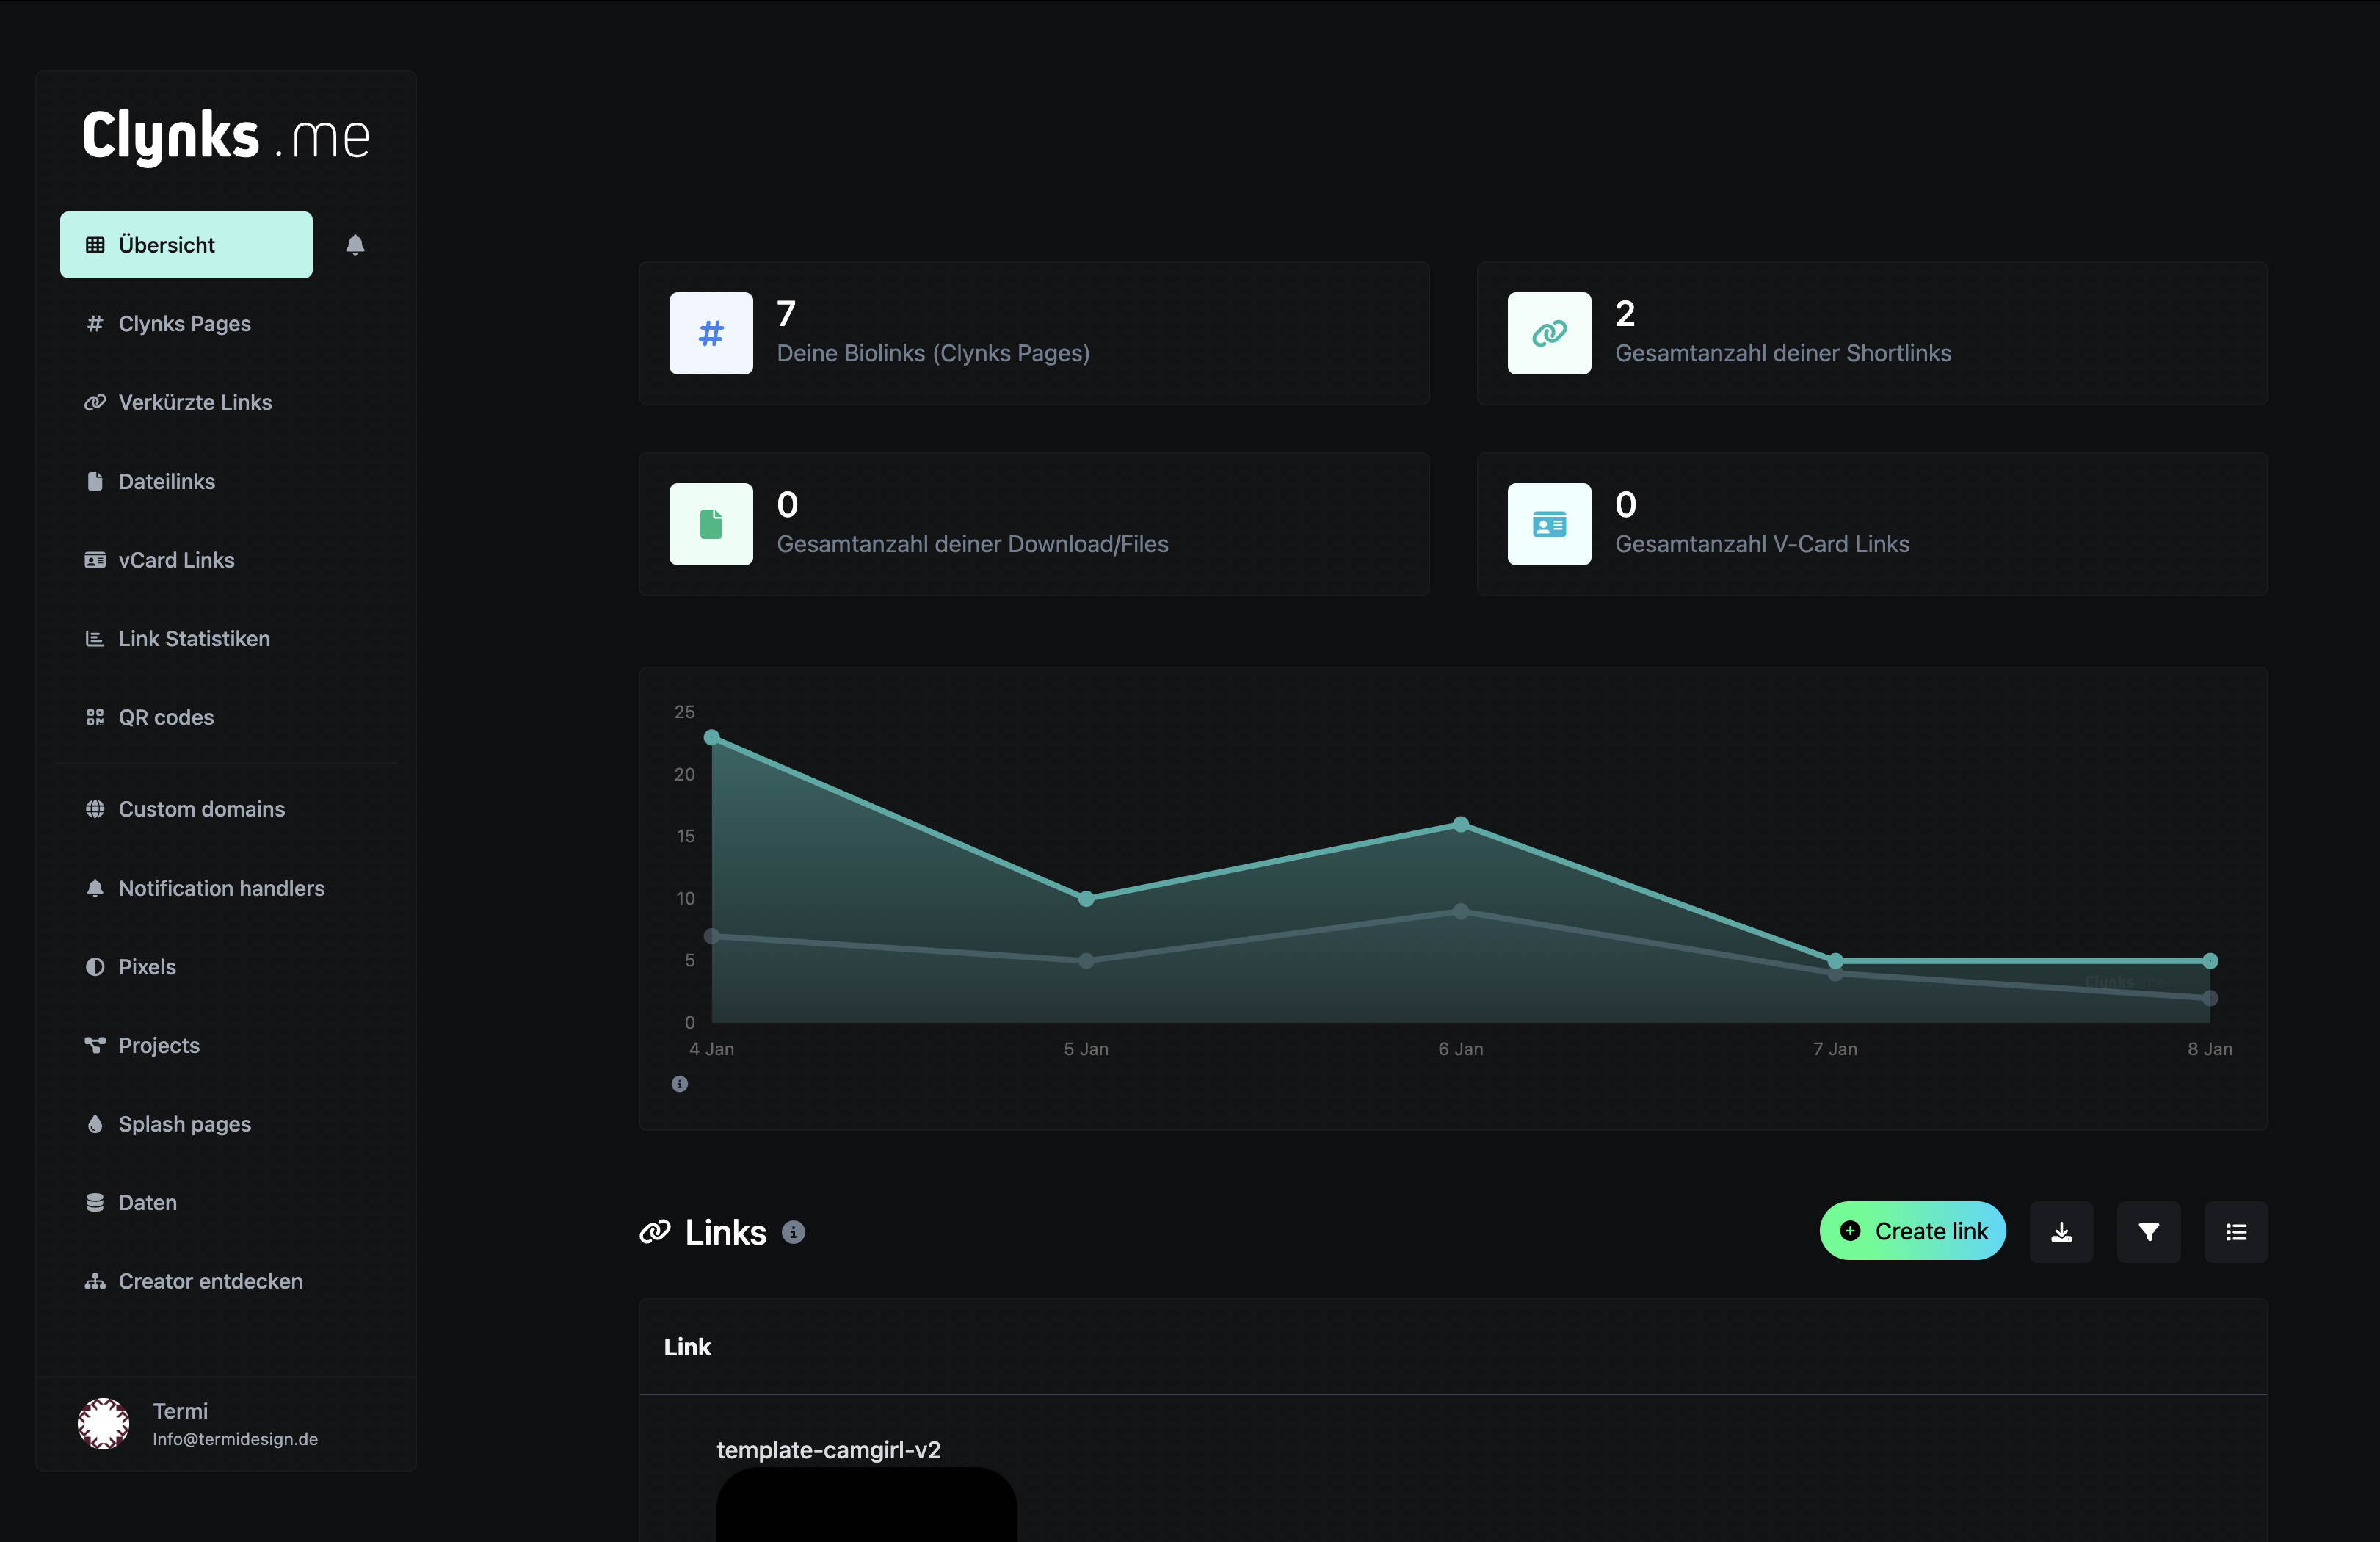Select the template-camgirl-v2 link entry
The width and height of the screenshot is (2380, 1542).
(x=828, y=1449)
